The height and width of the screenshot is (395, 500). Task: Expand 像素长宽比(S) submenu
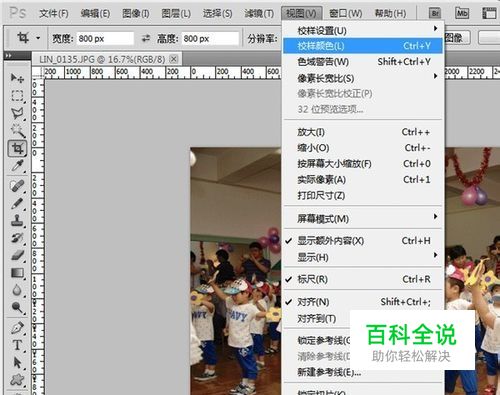coord(363,78)
